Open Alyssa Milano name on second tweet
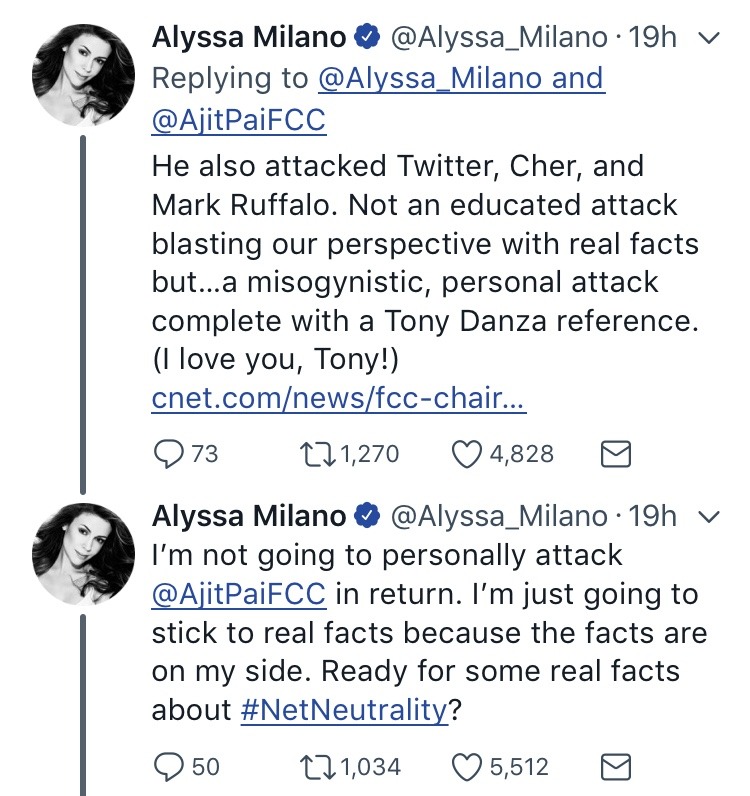 click(x=250, y=516)
